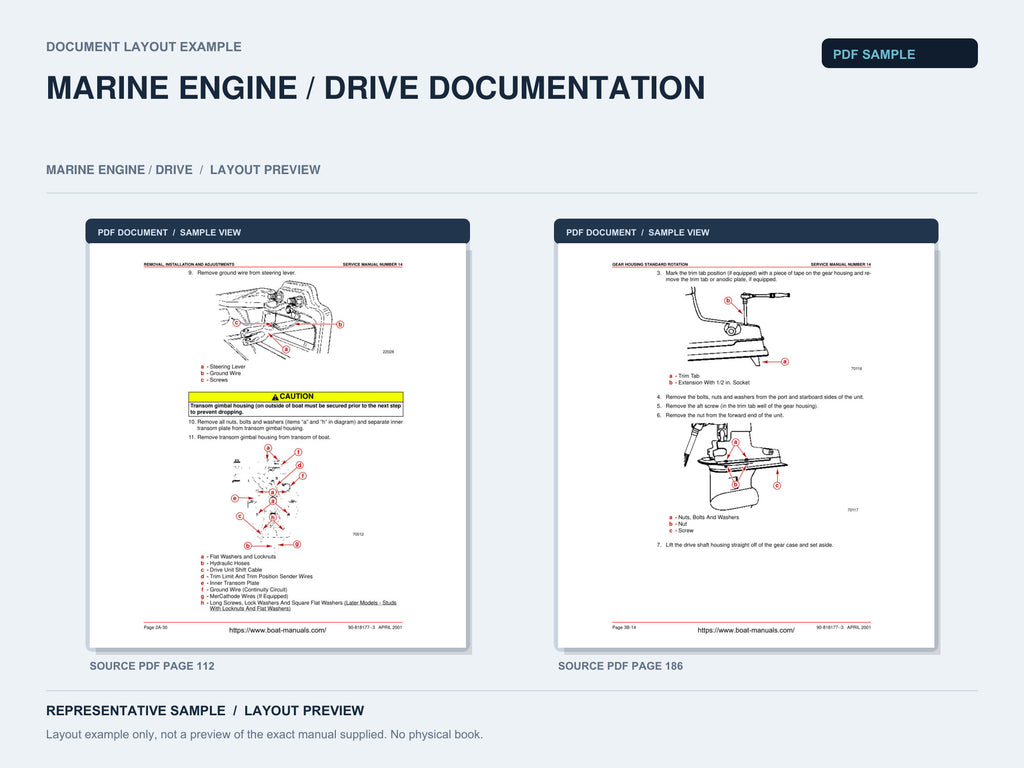Image resolution: width=1024 pixels, height=768 pixels.
Task: Click '90-818177--3 APRIL 2001' on page 186
Action: [843, 627]
